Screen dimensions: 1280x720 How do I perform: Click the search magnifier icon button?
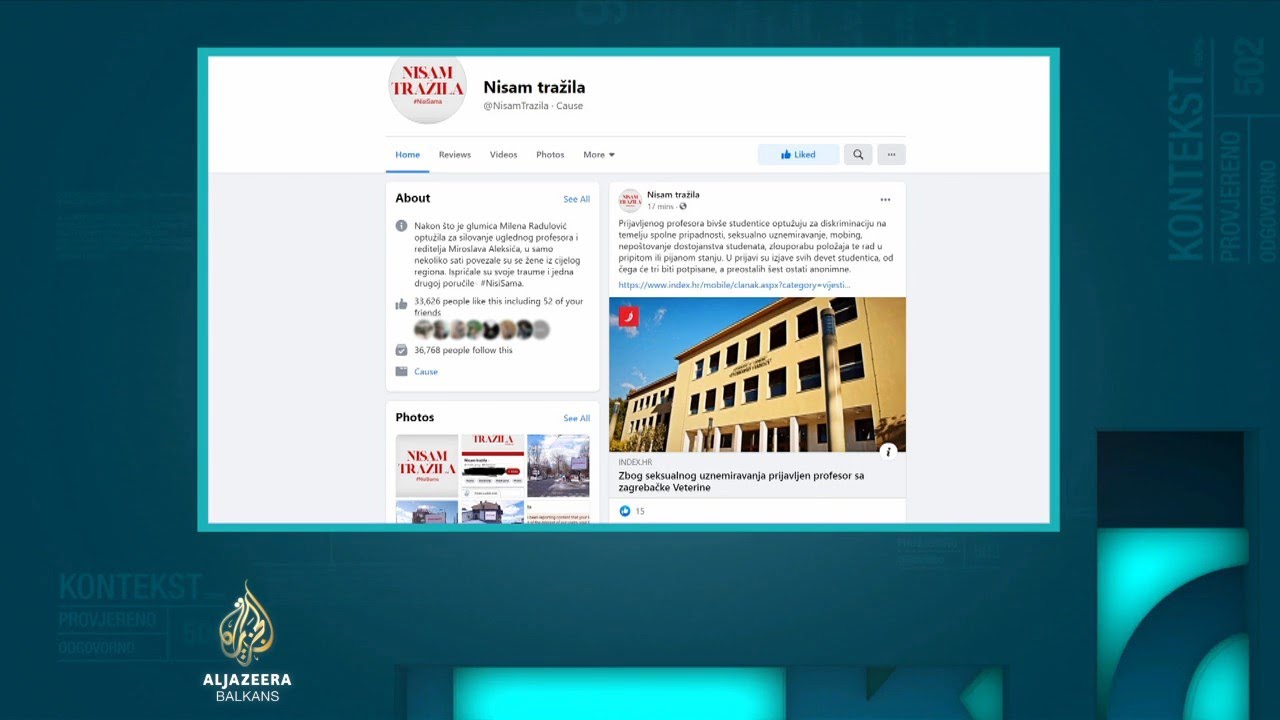tap(858, 155)
